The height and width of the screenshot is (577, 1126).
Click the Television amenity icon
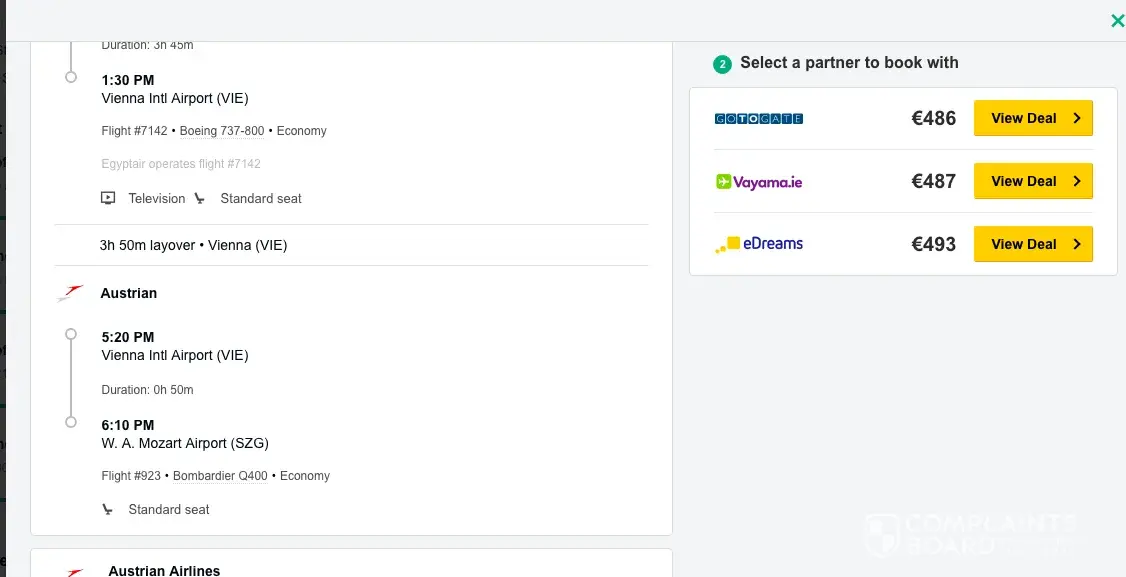[108, 199]
